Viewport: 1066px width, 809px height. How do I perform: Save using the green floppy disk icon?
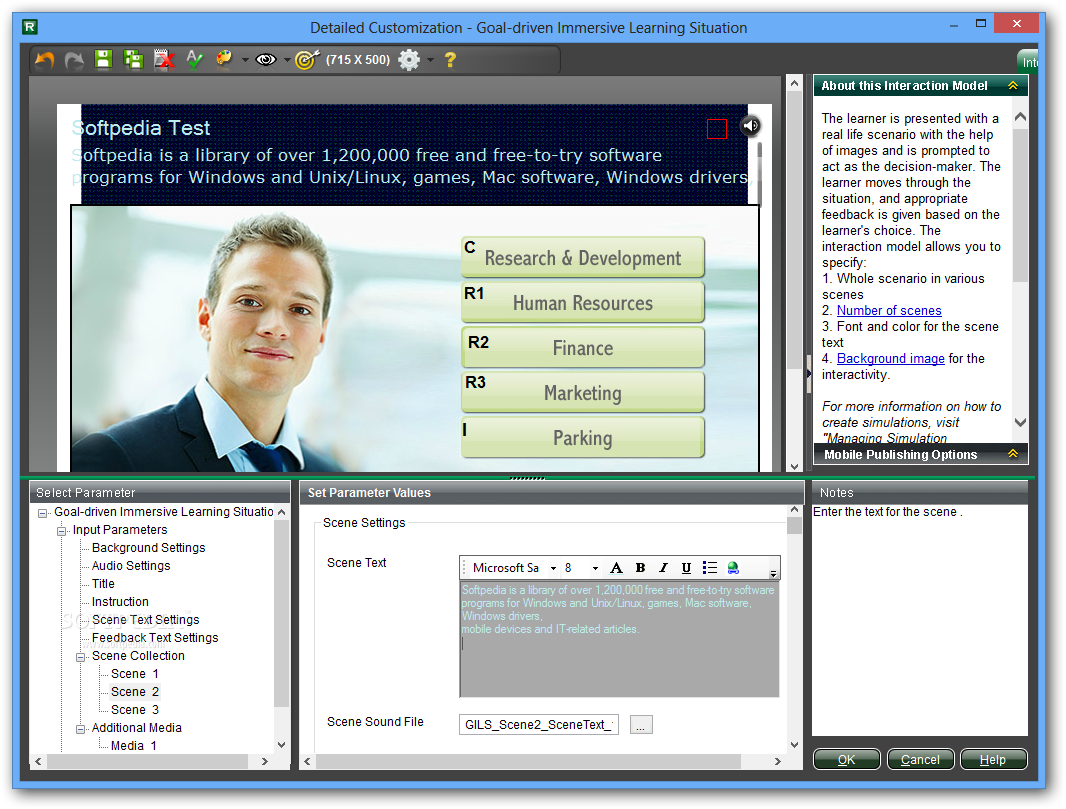103,59
